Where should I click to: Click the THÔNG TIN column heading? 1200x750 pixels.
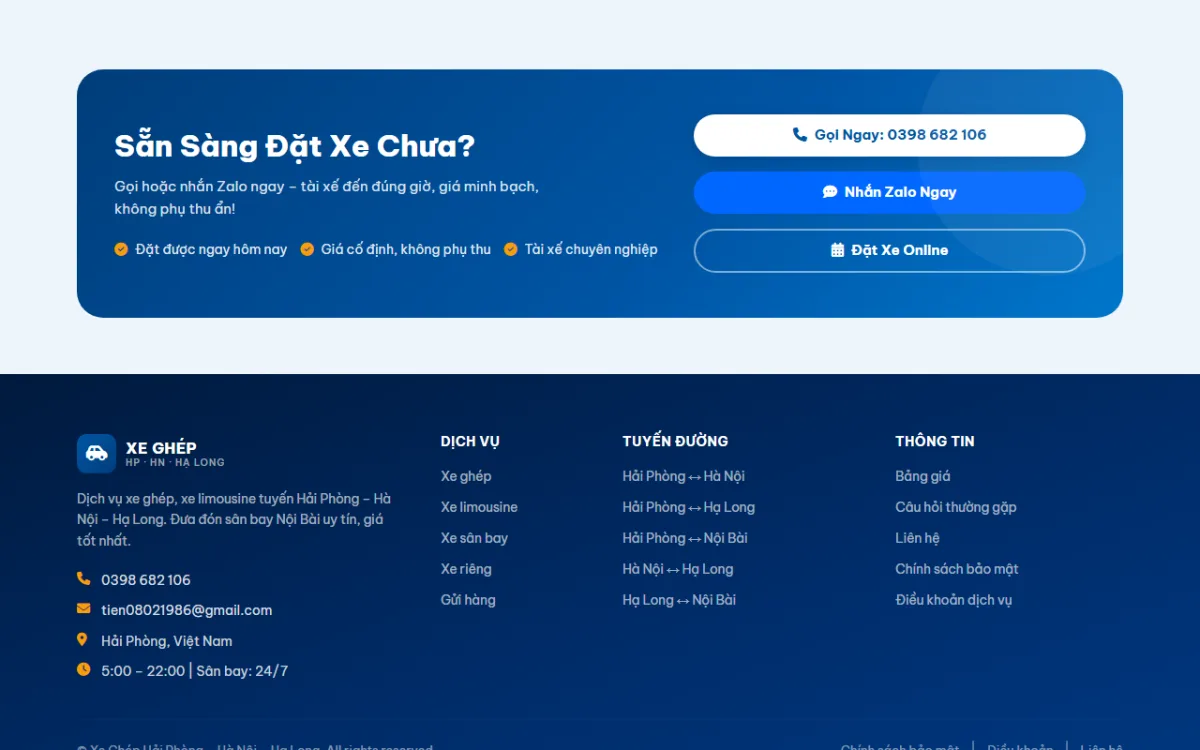[935, 441]
